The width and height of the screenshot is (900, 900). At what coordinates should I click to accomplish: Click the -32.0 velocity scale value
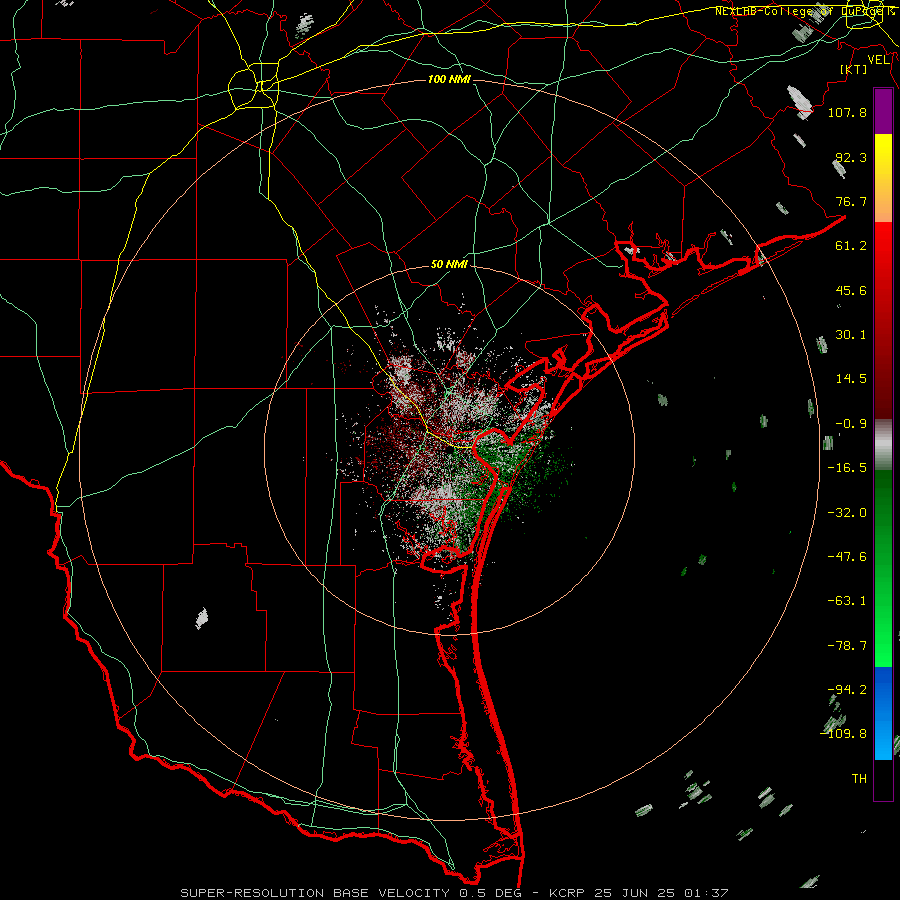coord(847,513)
